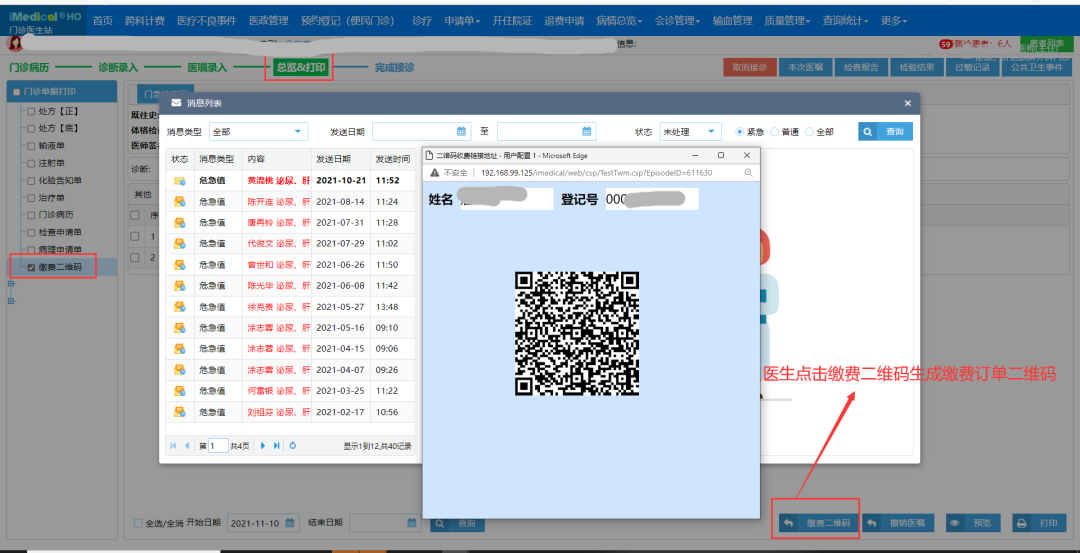Image resolution: width=1080 pixels, height=553 pixels.
Task: Click the status envelope icon in the 黄流桃 row
Action: click(x=180, y=181)
